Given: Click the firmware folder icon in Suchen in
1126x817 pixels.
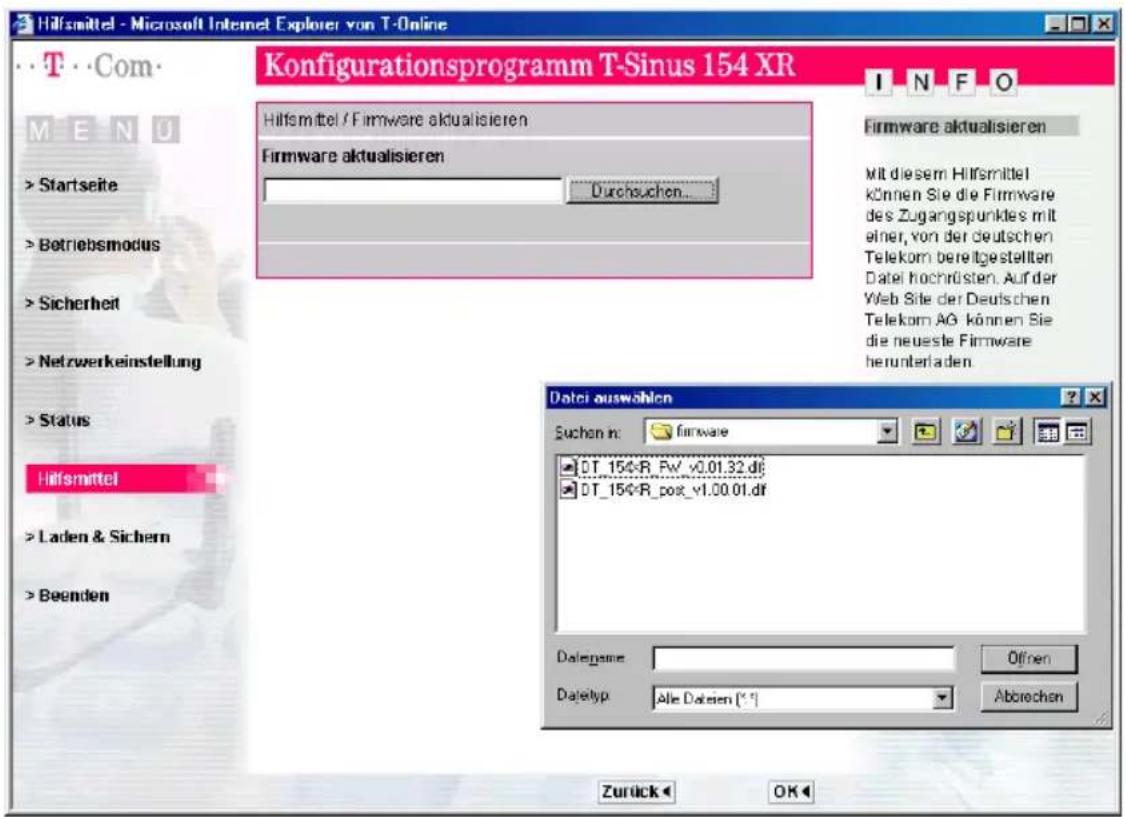Looking at the screenshot, I should 661,431.
